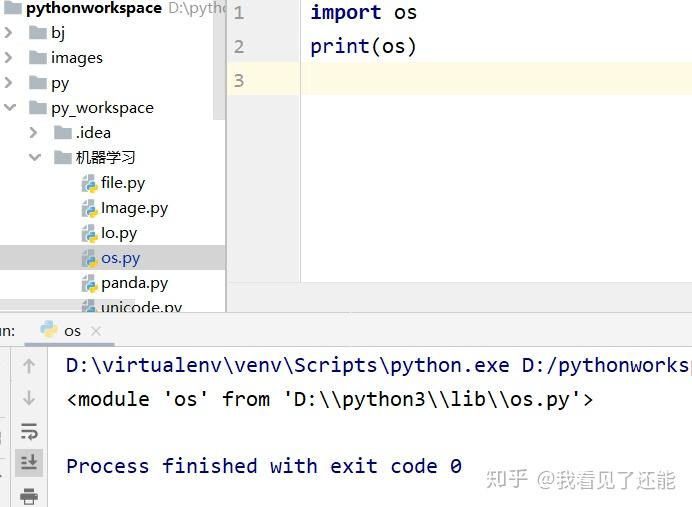Close the os run tab
The width and height of the screenshot is (692, 507).
click(96, 330)
